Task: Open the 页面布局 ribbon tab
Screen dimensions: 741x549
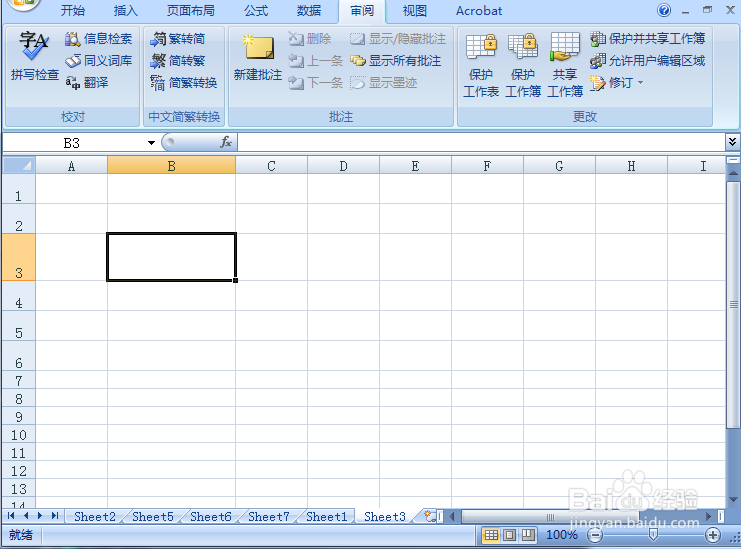Action: [190, 10]
